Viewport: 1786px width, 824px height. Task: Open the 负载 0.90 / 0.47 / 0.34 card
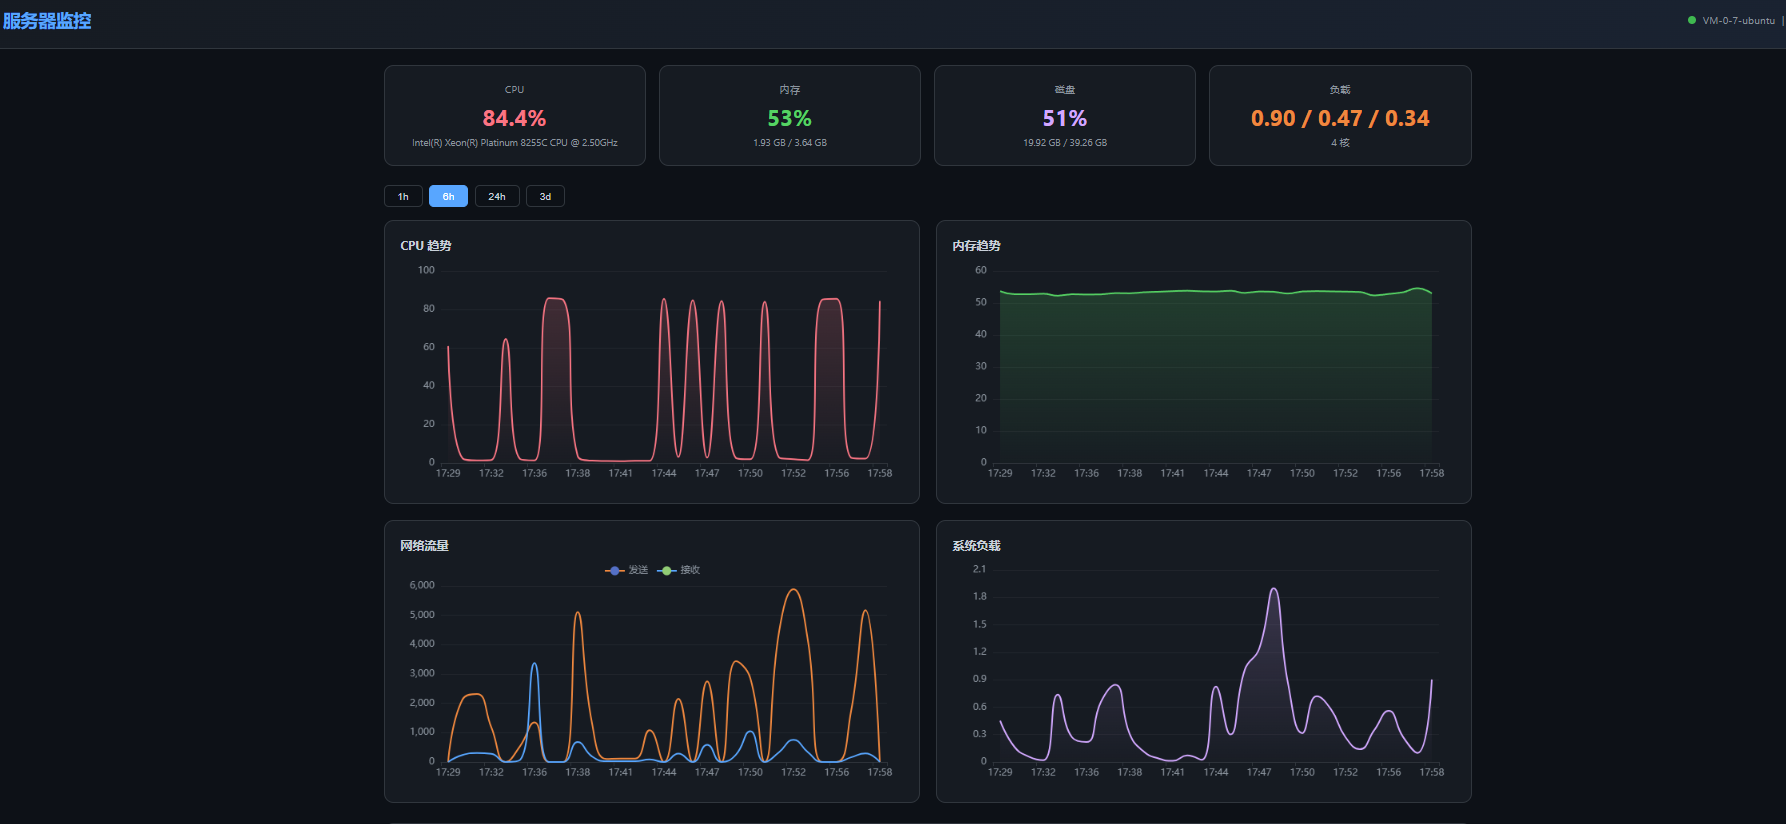click(1340, 115)
